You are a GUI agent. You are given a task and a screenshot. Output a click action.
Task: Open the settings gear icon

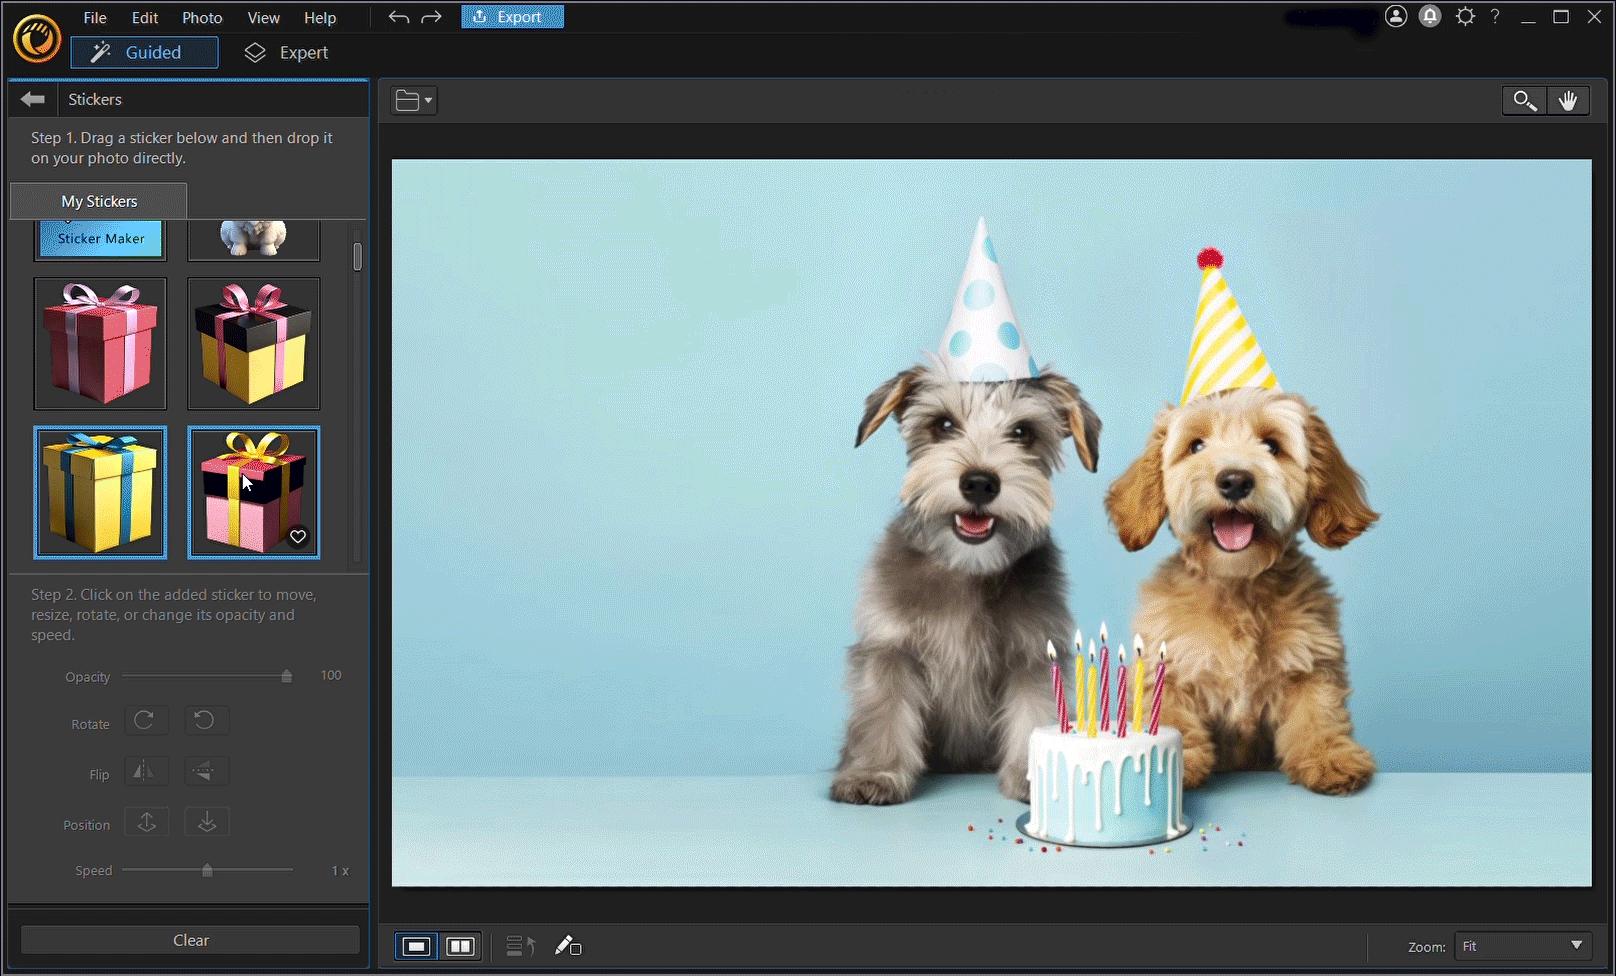click(x=1464, y=16)
